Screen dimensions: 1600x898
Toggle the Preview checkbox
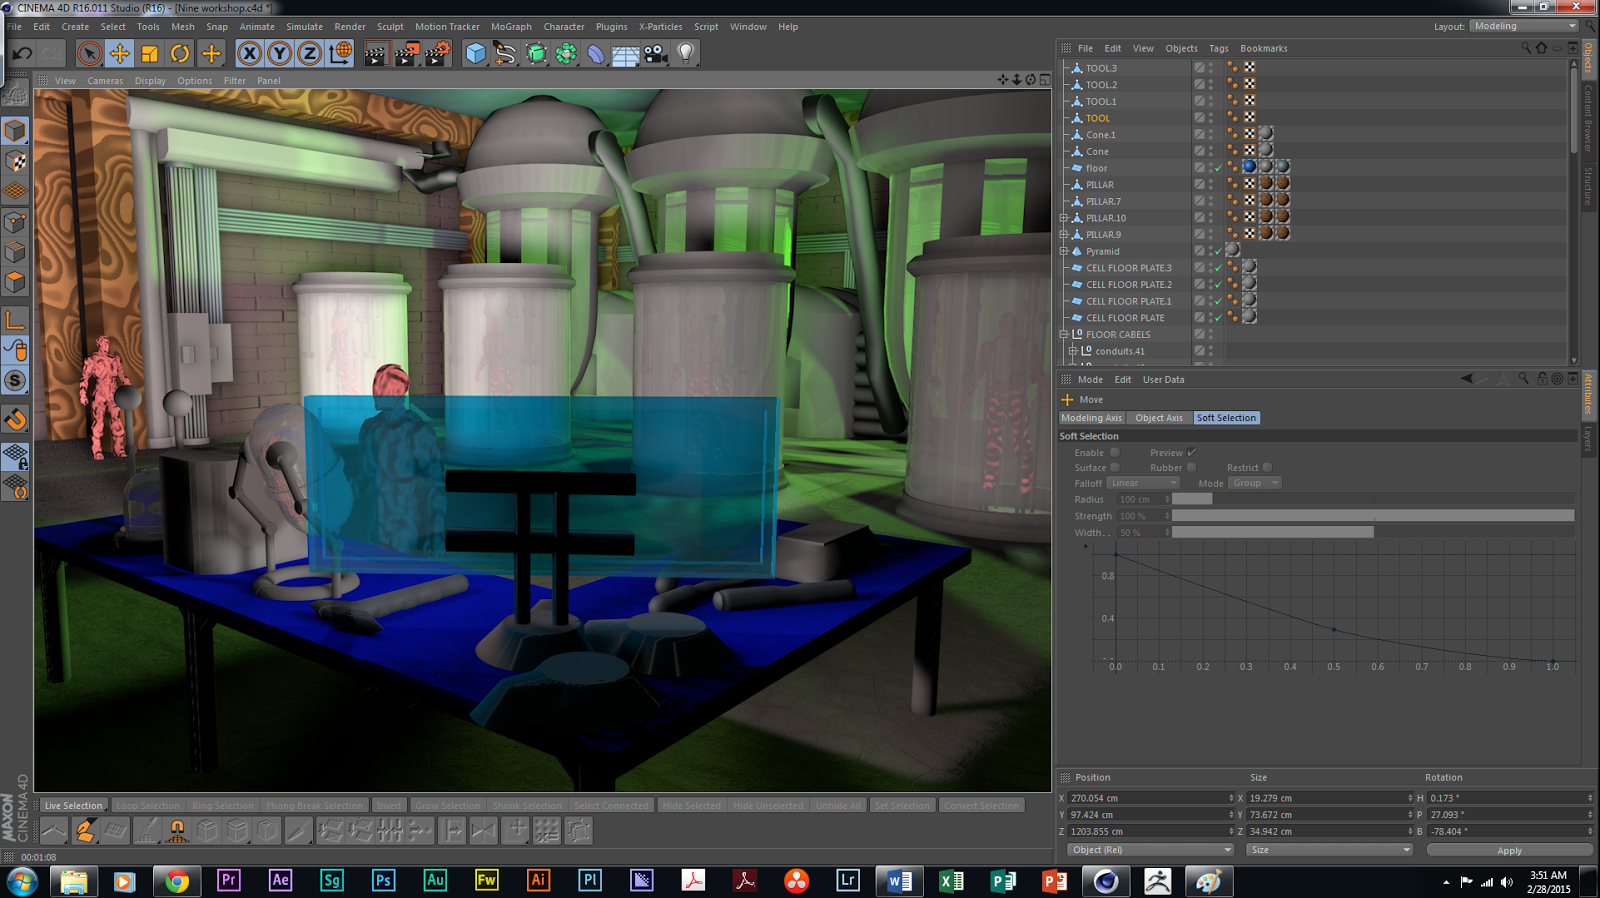(1191, 453)
